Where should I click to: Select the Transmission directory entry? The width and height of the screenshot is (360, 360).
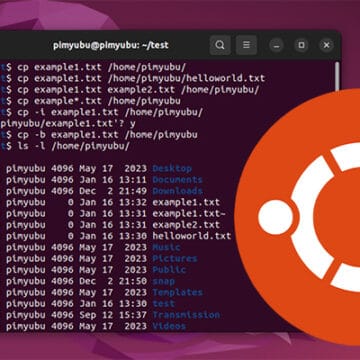(186, 315)
